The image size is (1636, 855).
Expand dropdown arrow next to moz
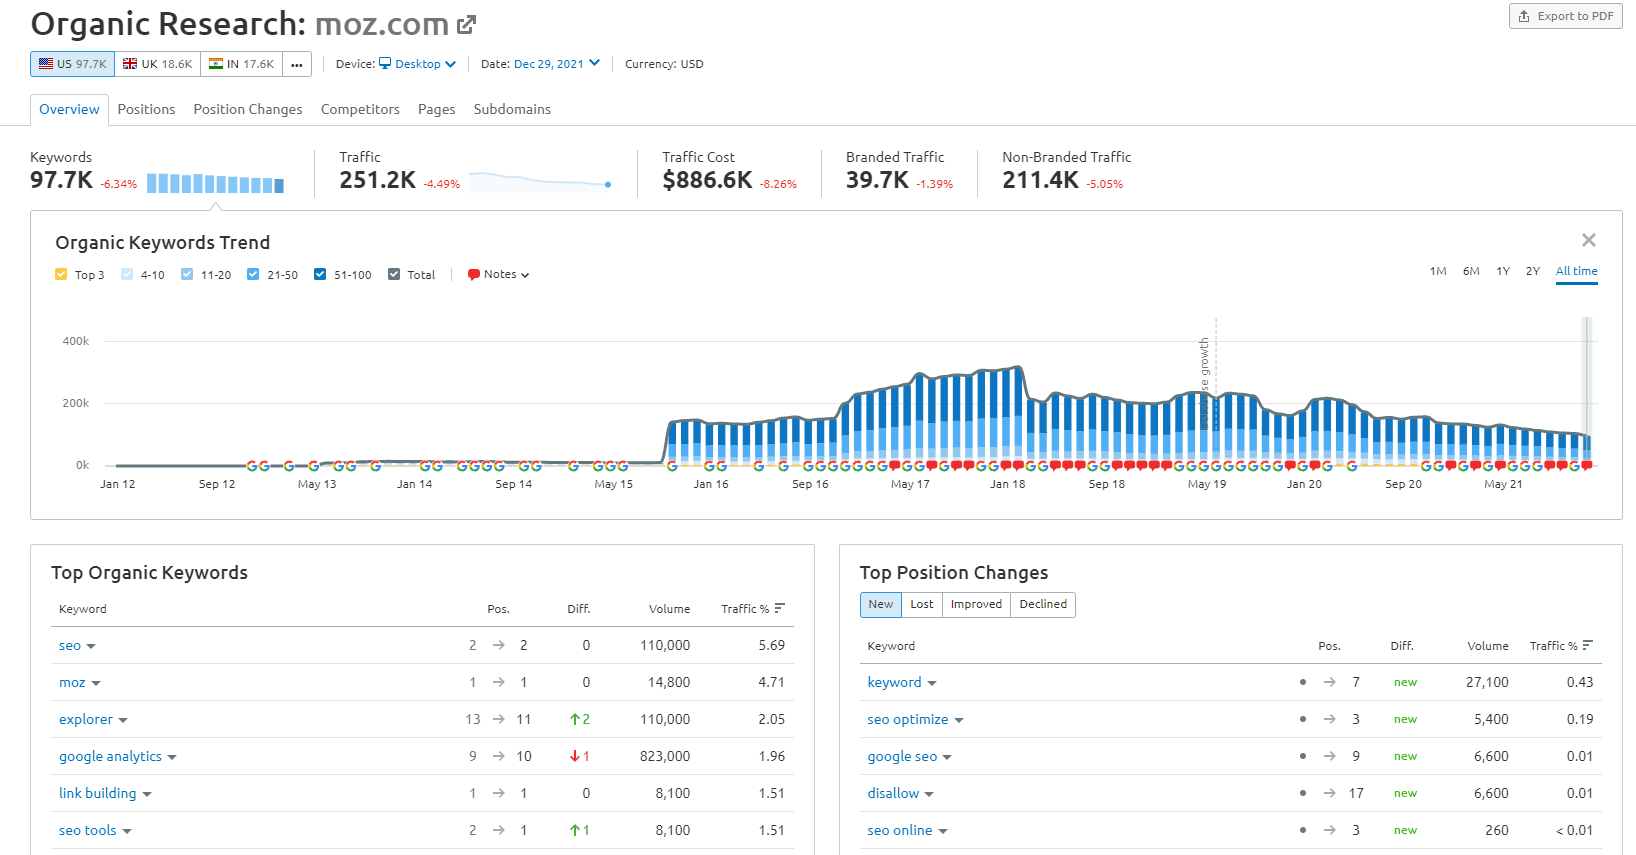coord(96,684)
